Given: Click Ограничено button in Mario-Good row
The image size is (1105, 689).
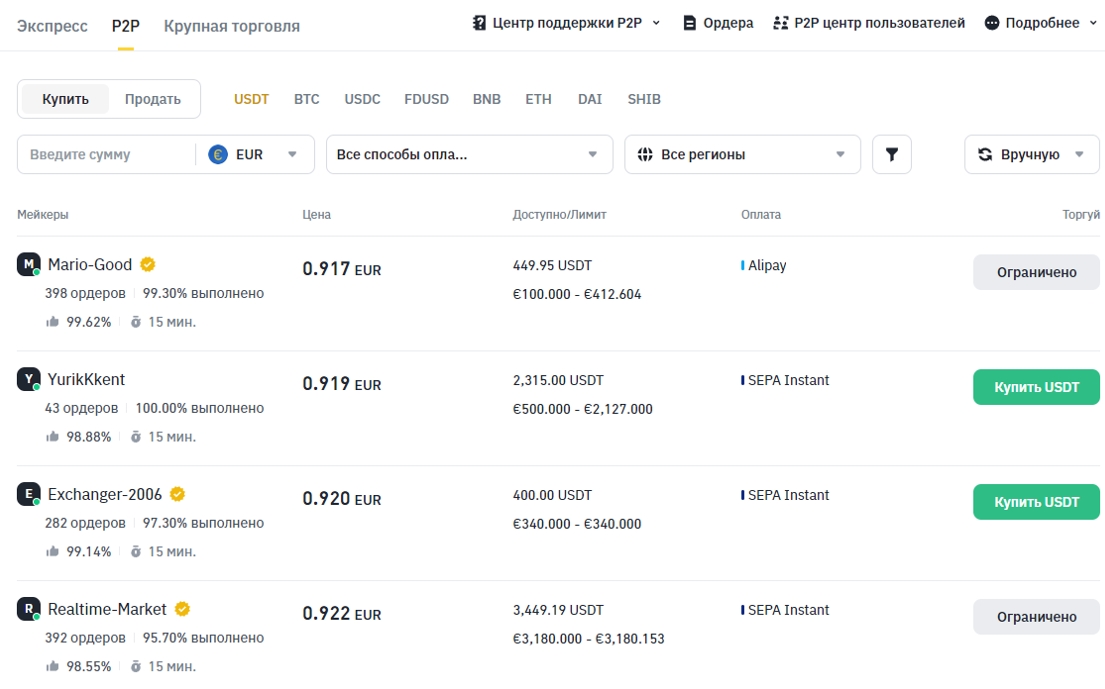Looking at the screenshot, I should 1036,272.
